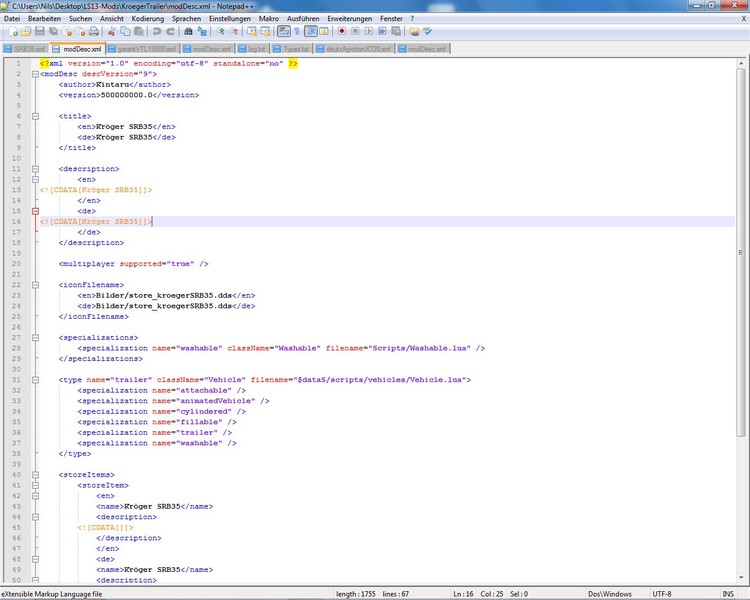The height and width of the screenshot is (600, 750).
Task: Open the Kodierung menu
Action: 148,19
